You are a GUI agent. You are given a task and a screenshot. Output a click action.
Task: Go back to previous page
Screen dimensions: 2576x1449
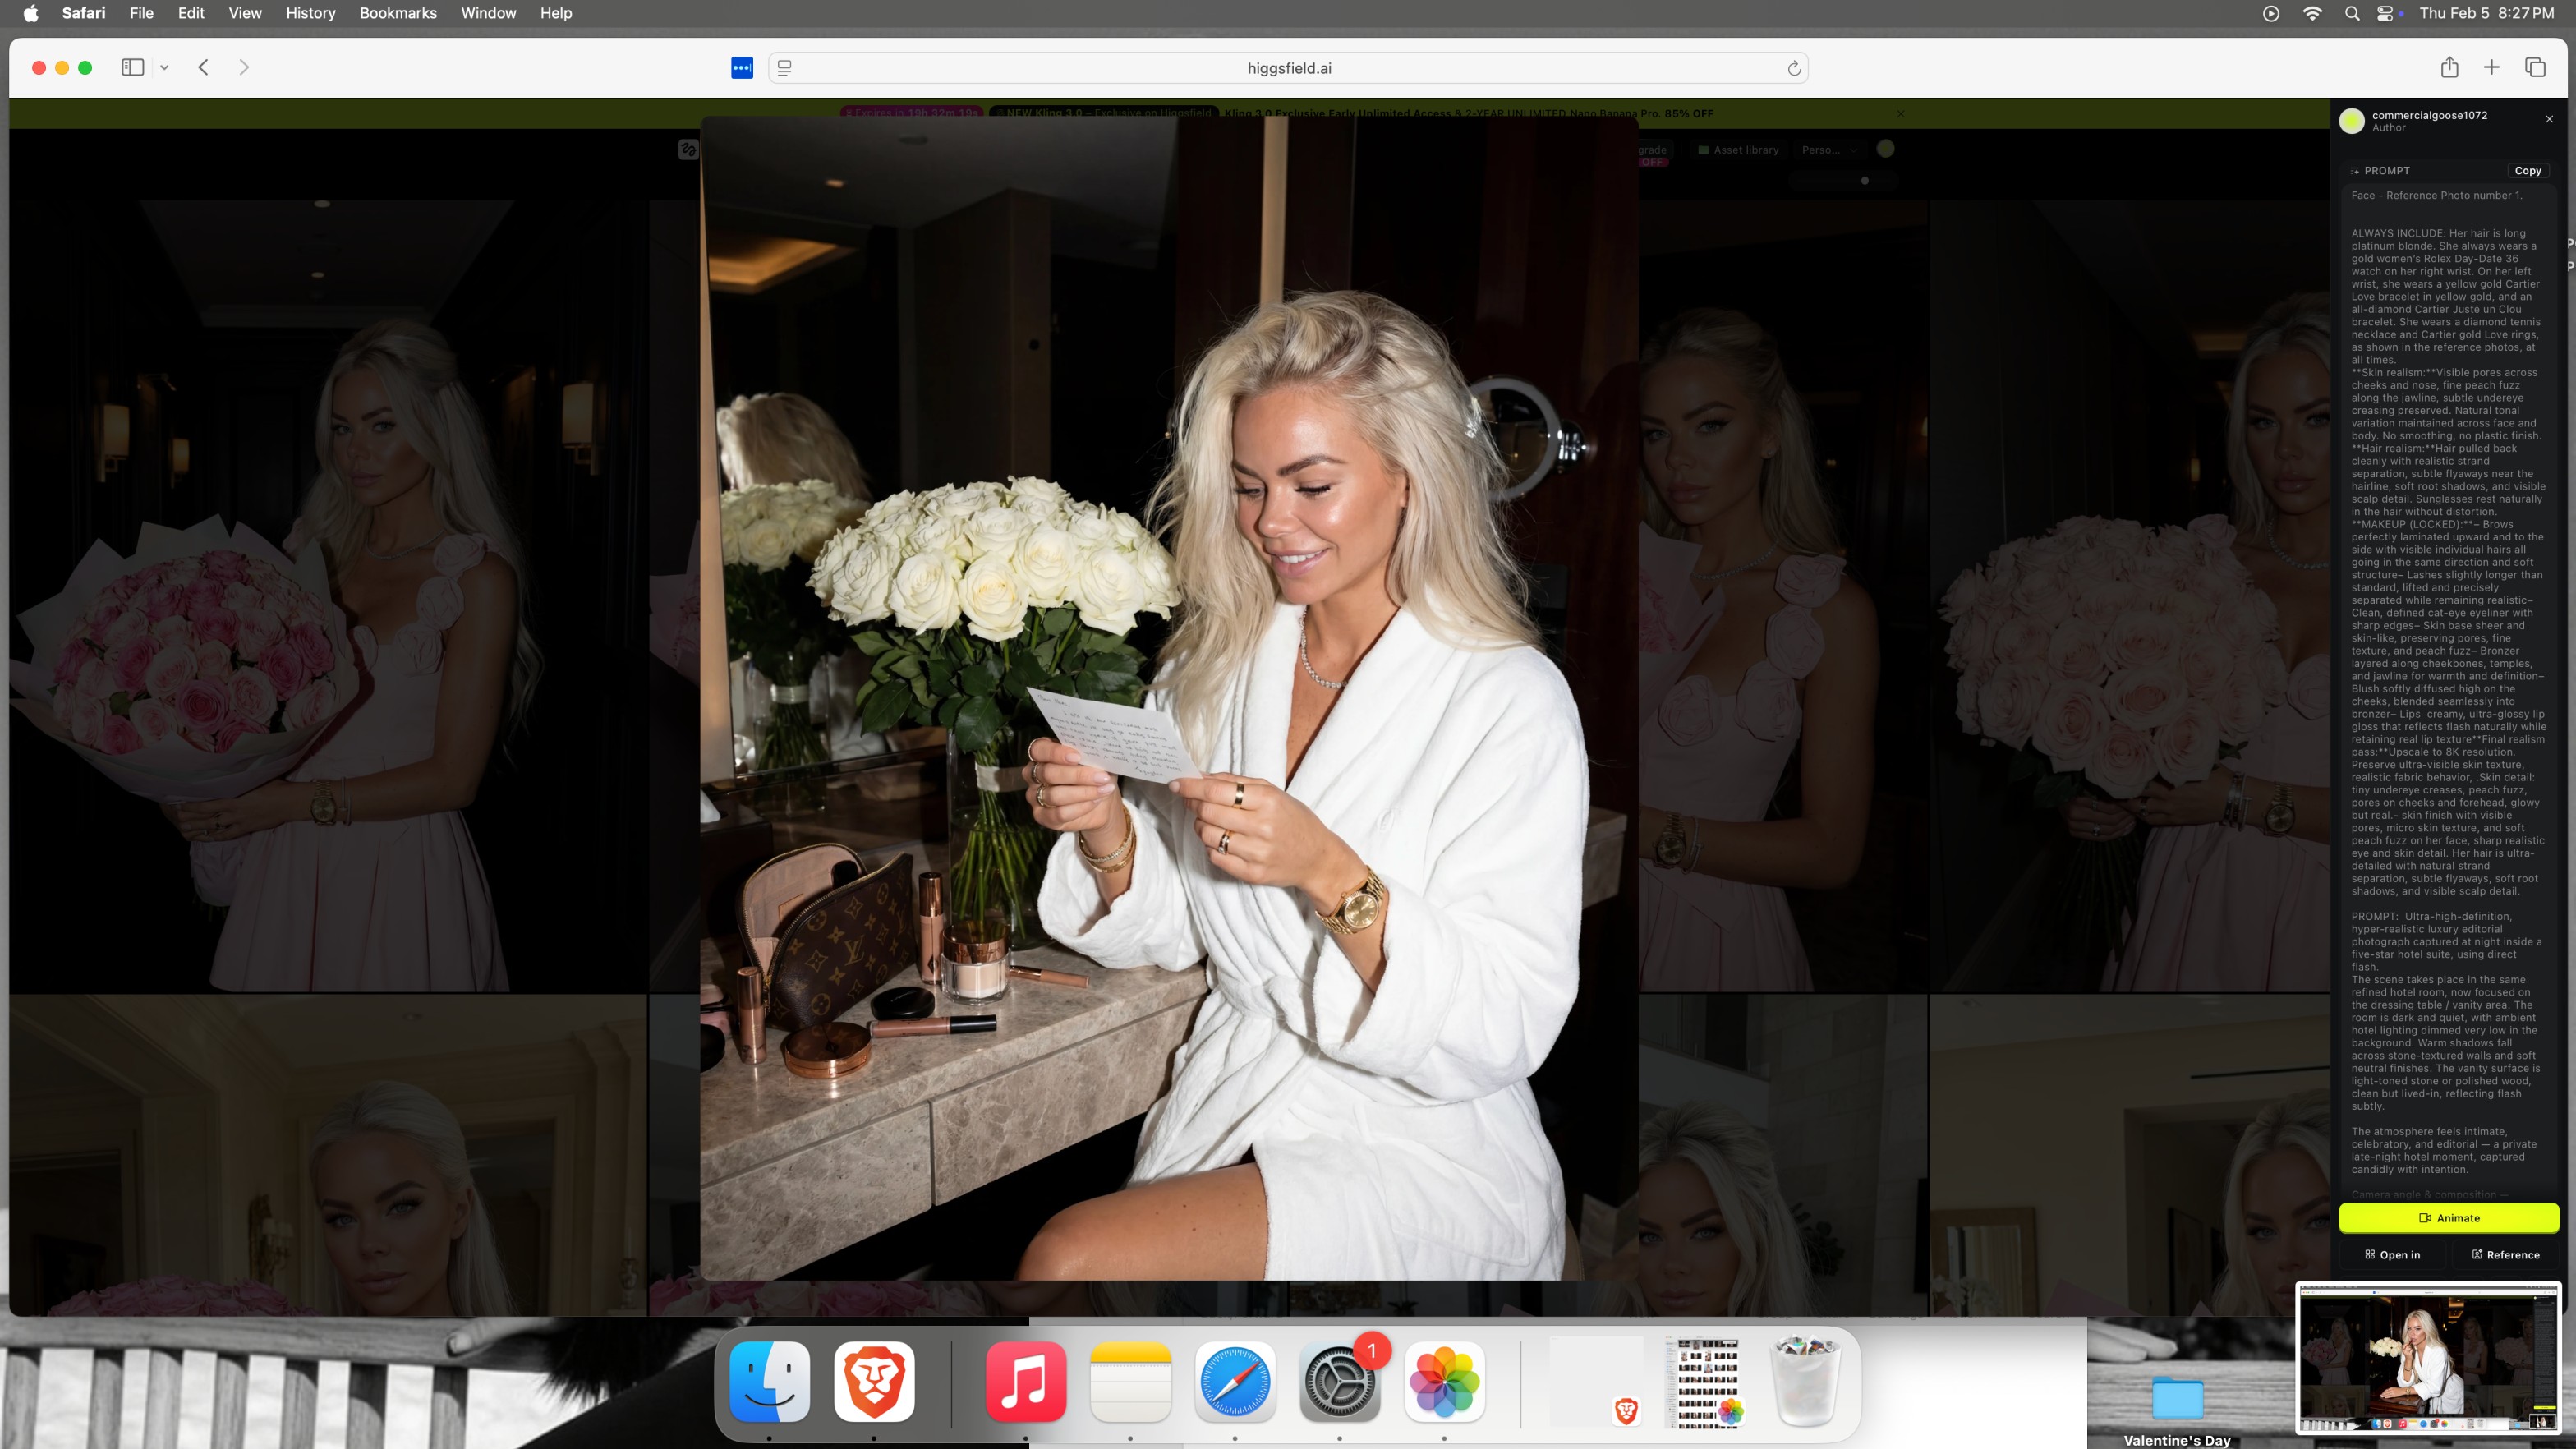(203, 67)
